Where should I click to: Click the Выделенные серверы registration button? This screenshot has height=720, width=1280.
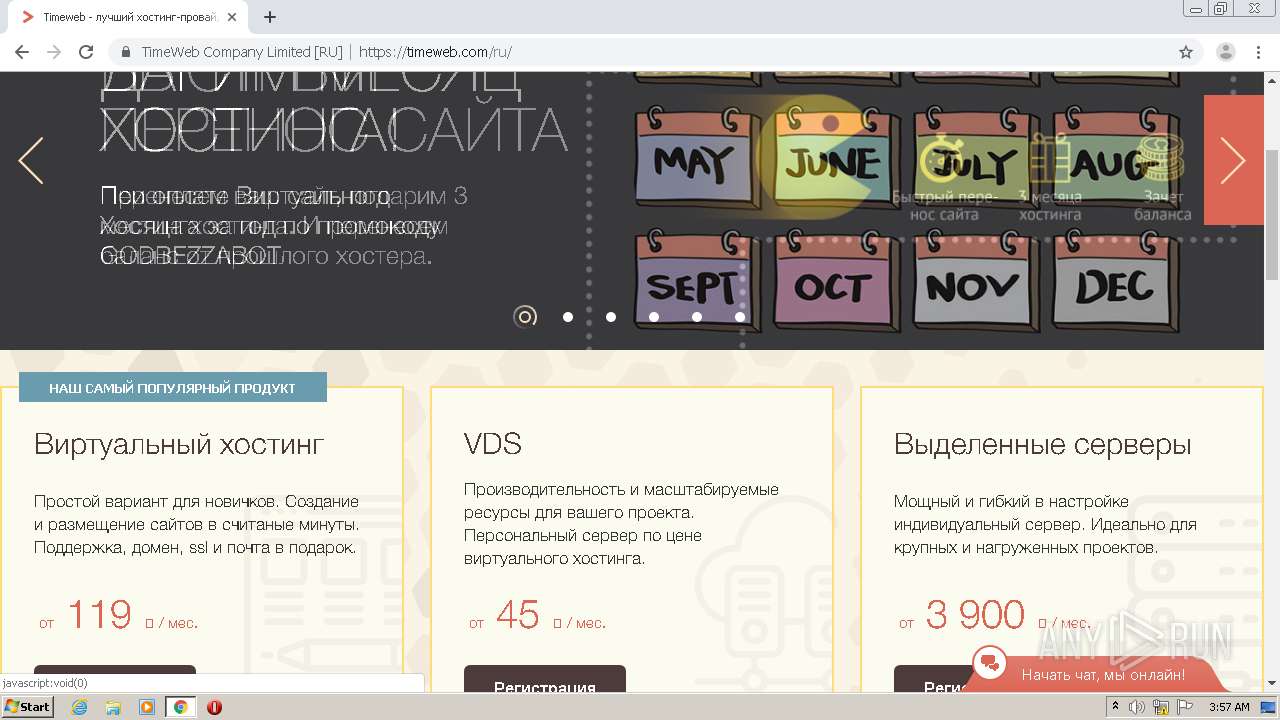tap(928, 679)
